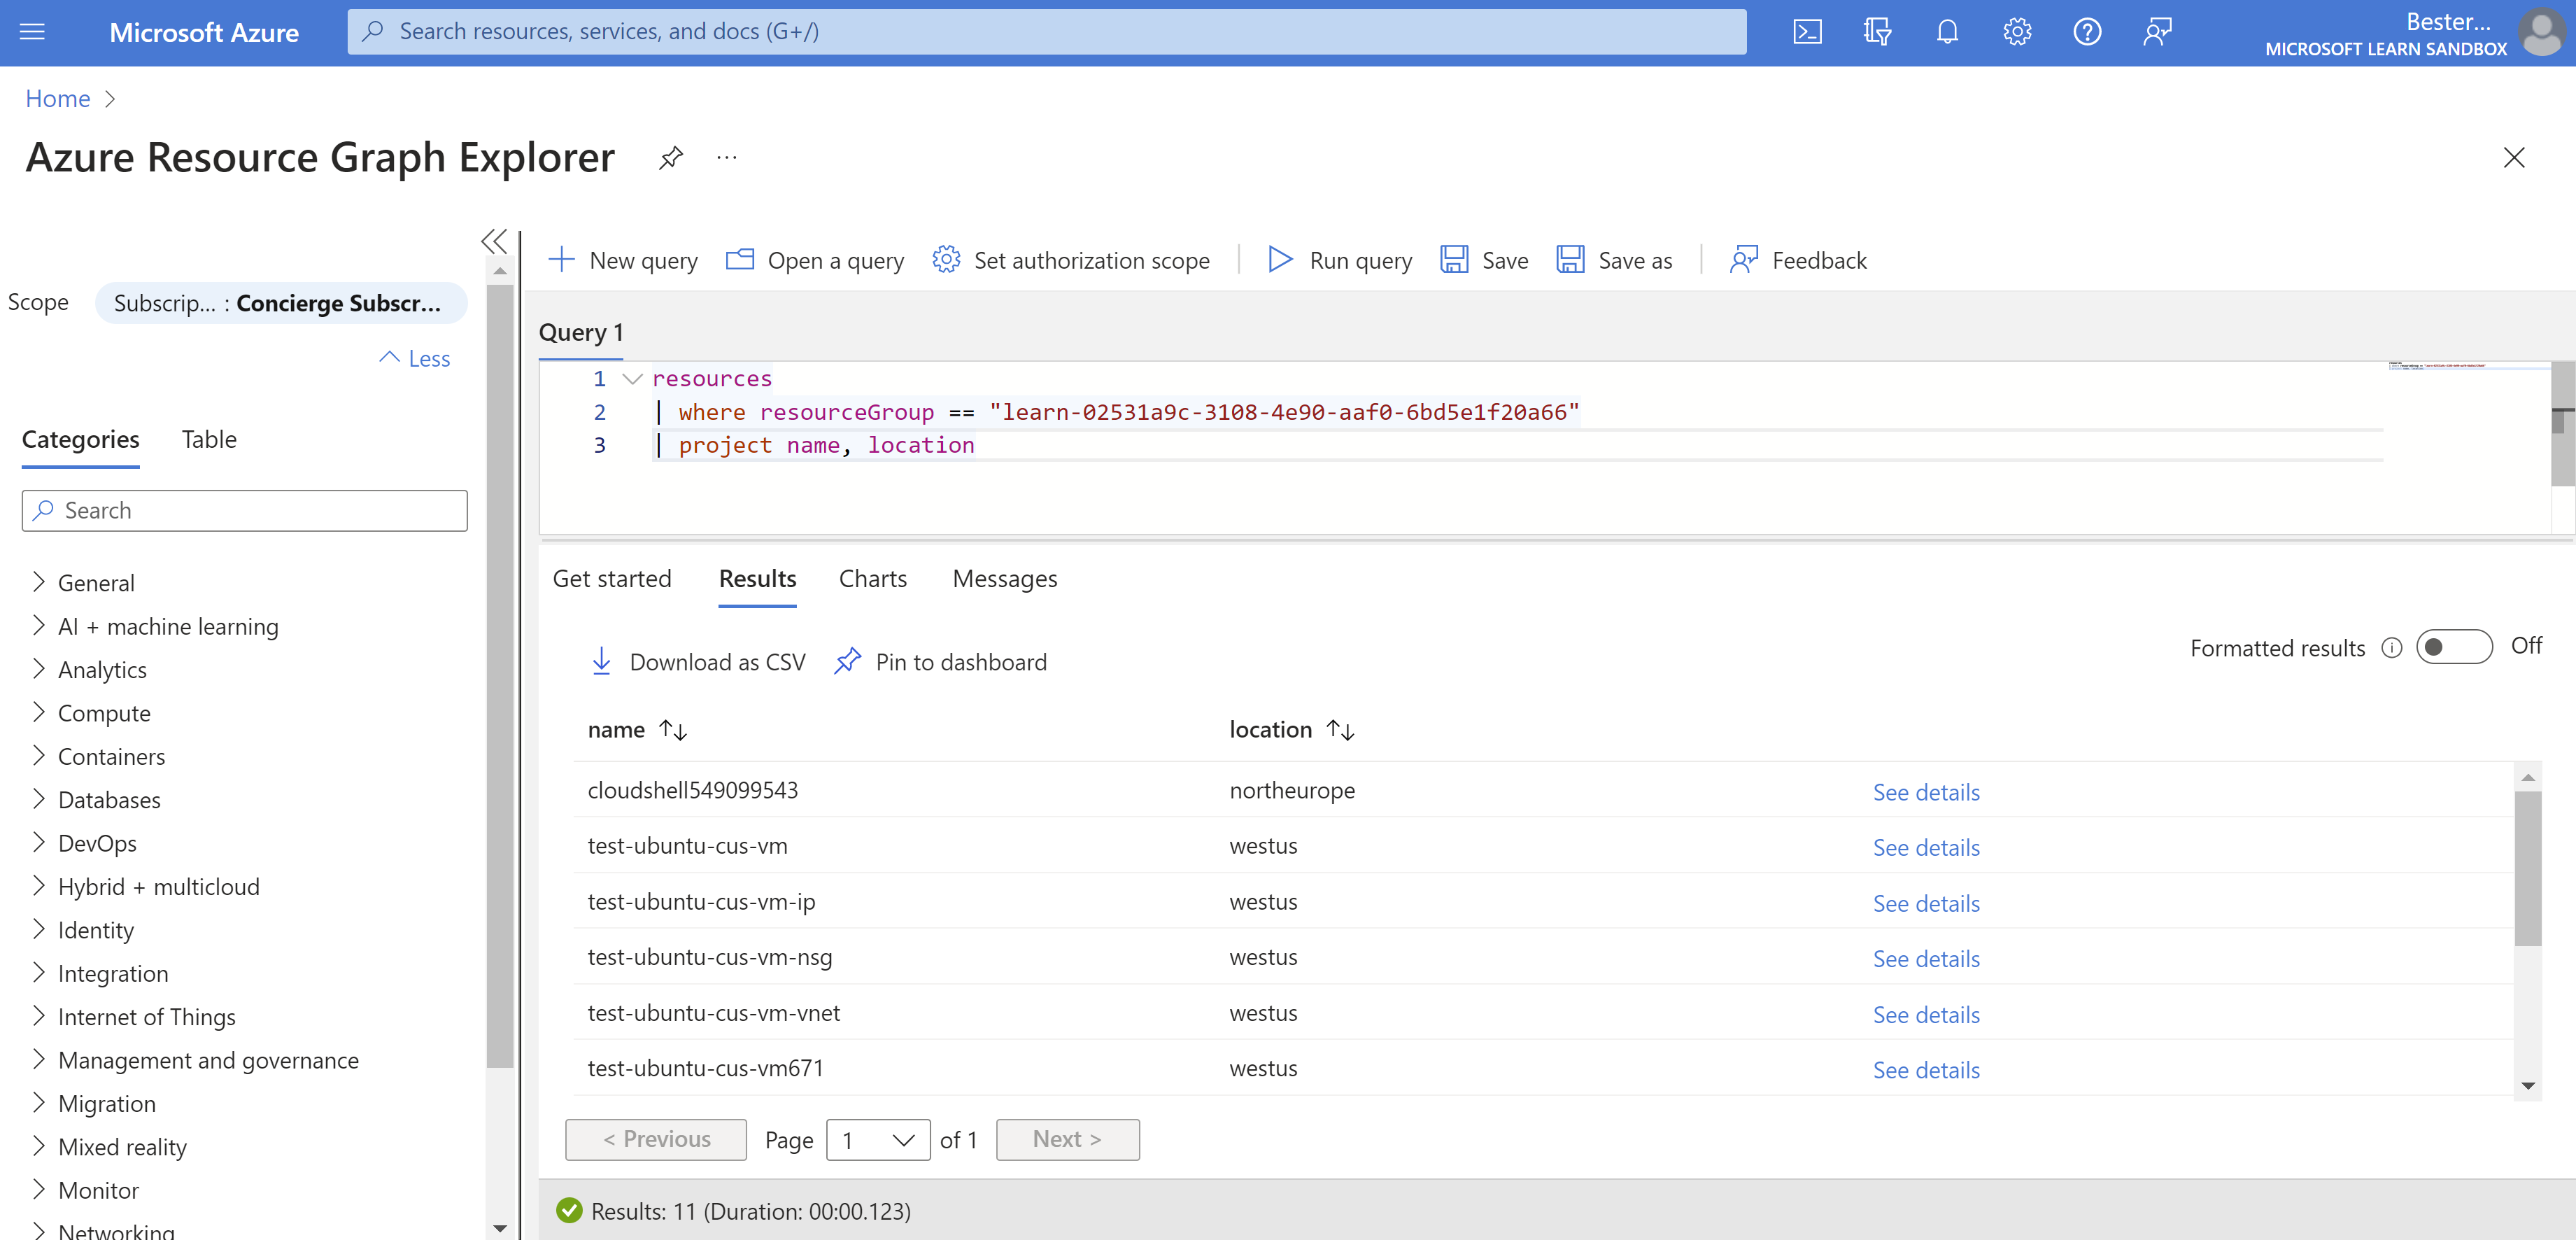The height and width of the screenshot is (1240, 2576).
Task: Expand the Compute category
Action: tap(39, 713)
